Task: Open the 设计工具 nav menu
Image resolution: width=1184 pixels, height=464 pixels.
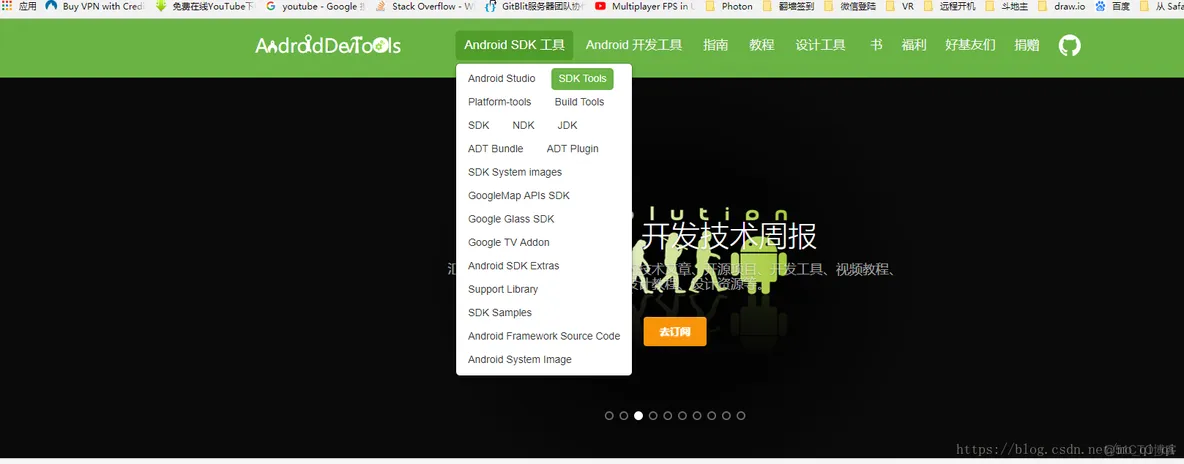Action: click(x=820, y=45)
